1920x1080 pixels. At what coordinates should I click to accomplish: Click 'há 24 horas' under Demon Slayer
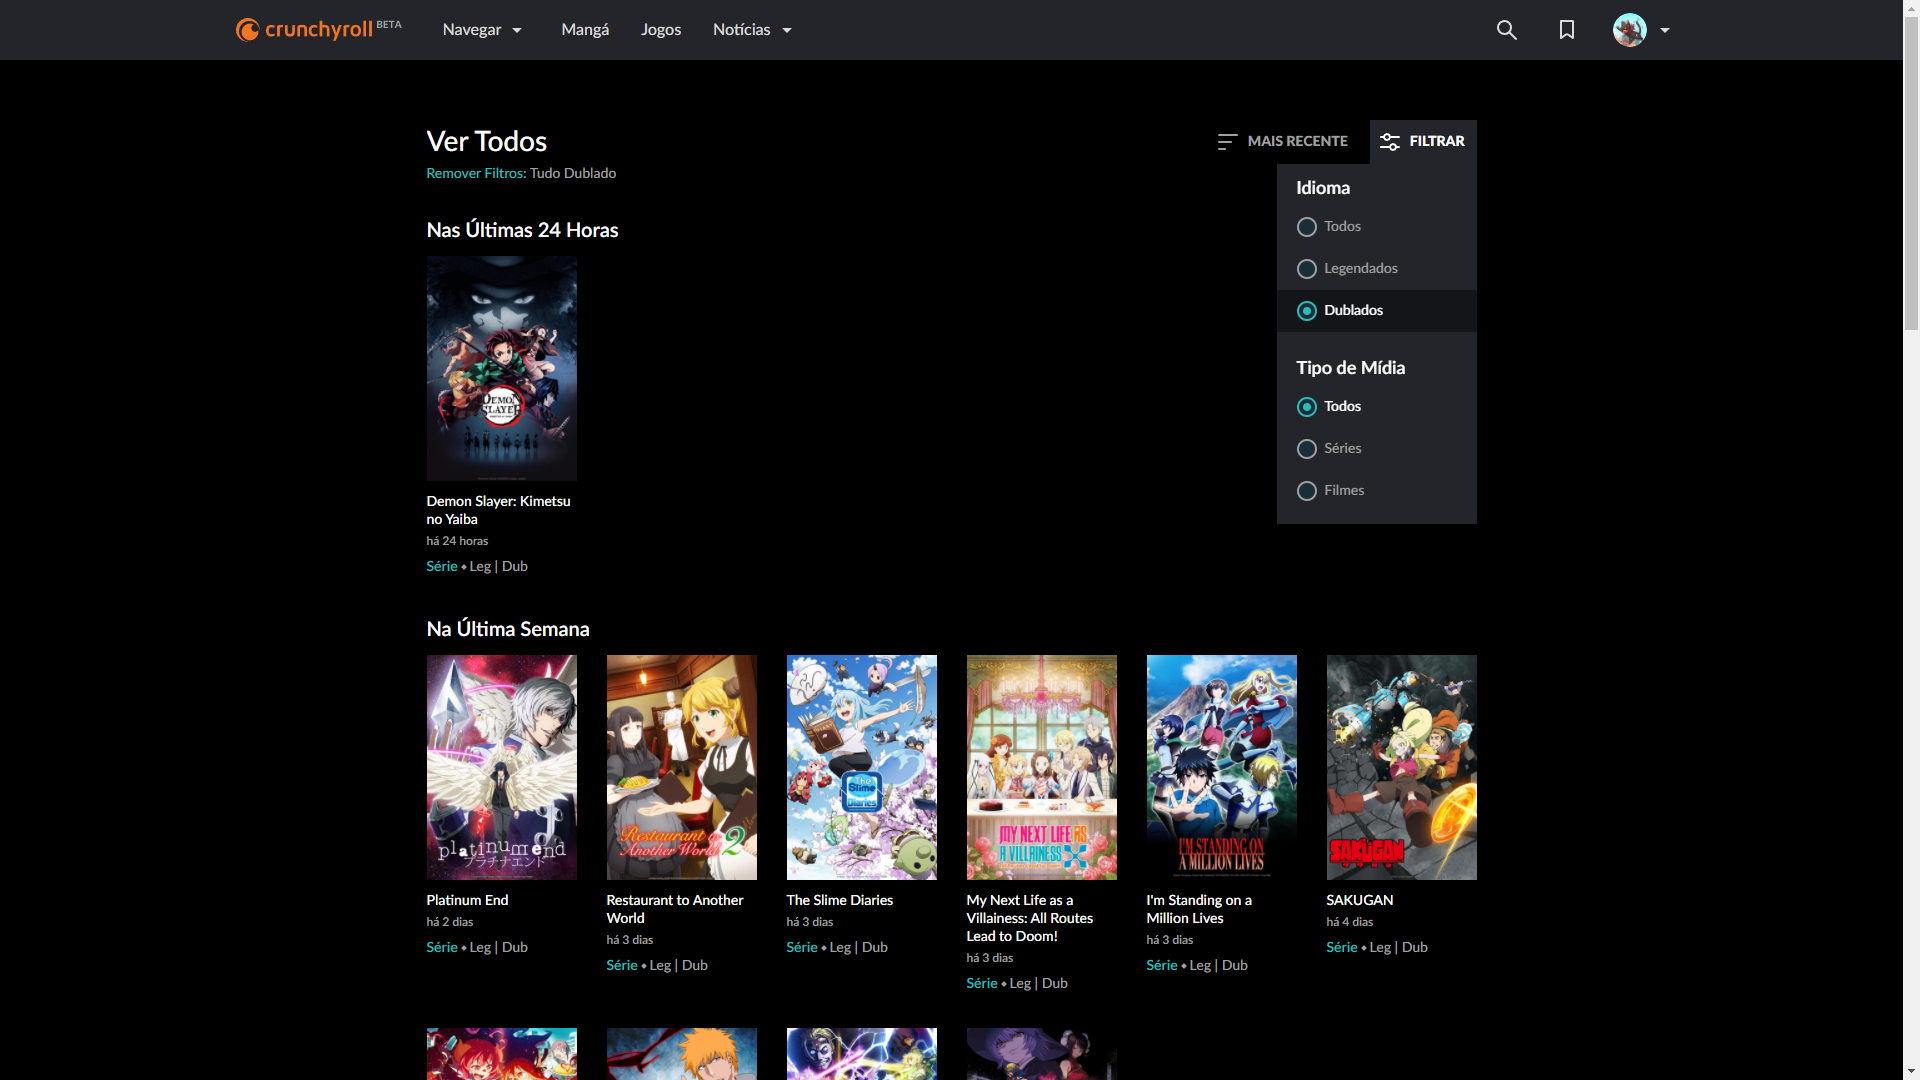coord(457,541)
